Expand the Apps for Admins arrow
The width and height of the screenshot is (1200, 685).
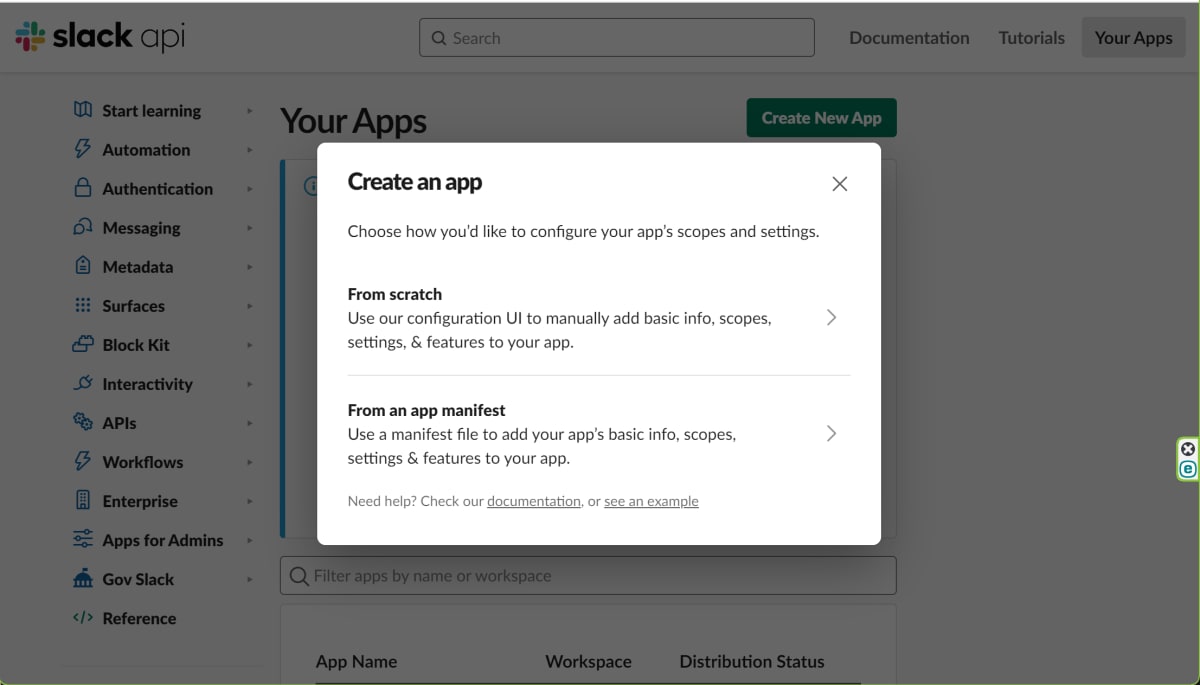[x=249, y=540]
